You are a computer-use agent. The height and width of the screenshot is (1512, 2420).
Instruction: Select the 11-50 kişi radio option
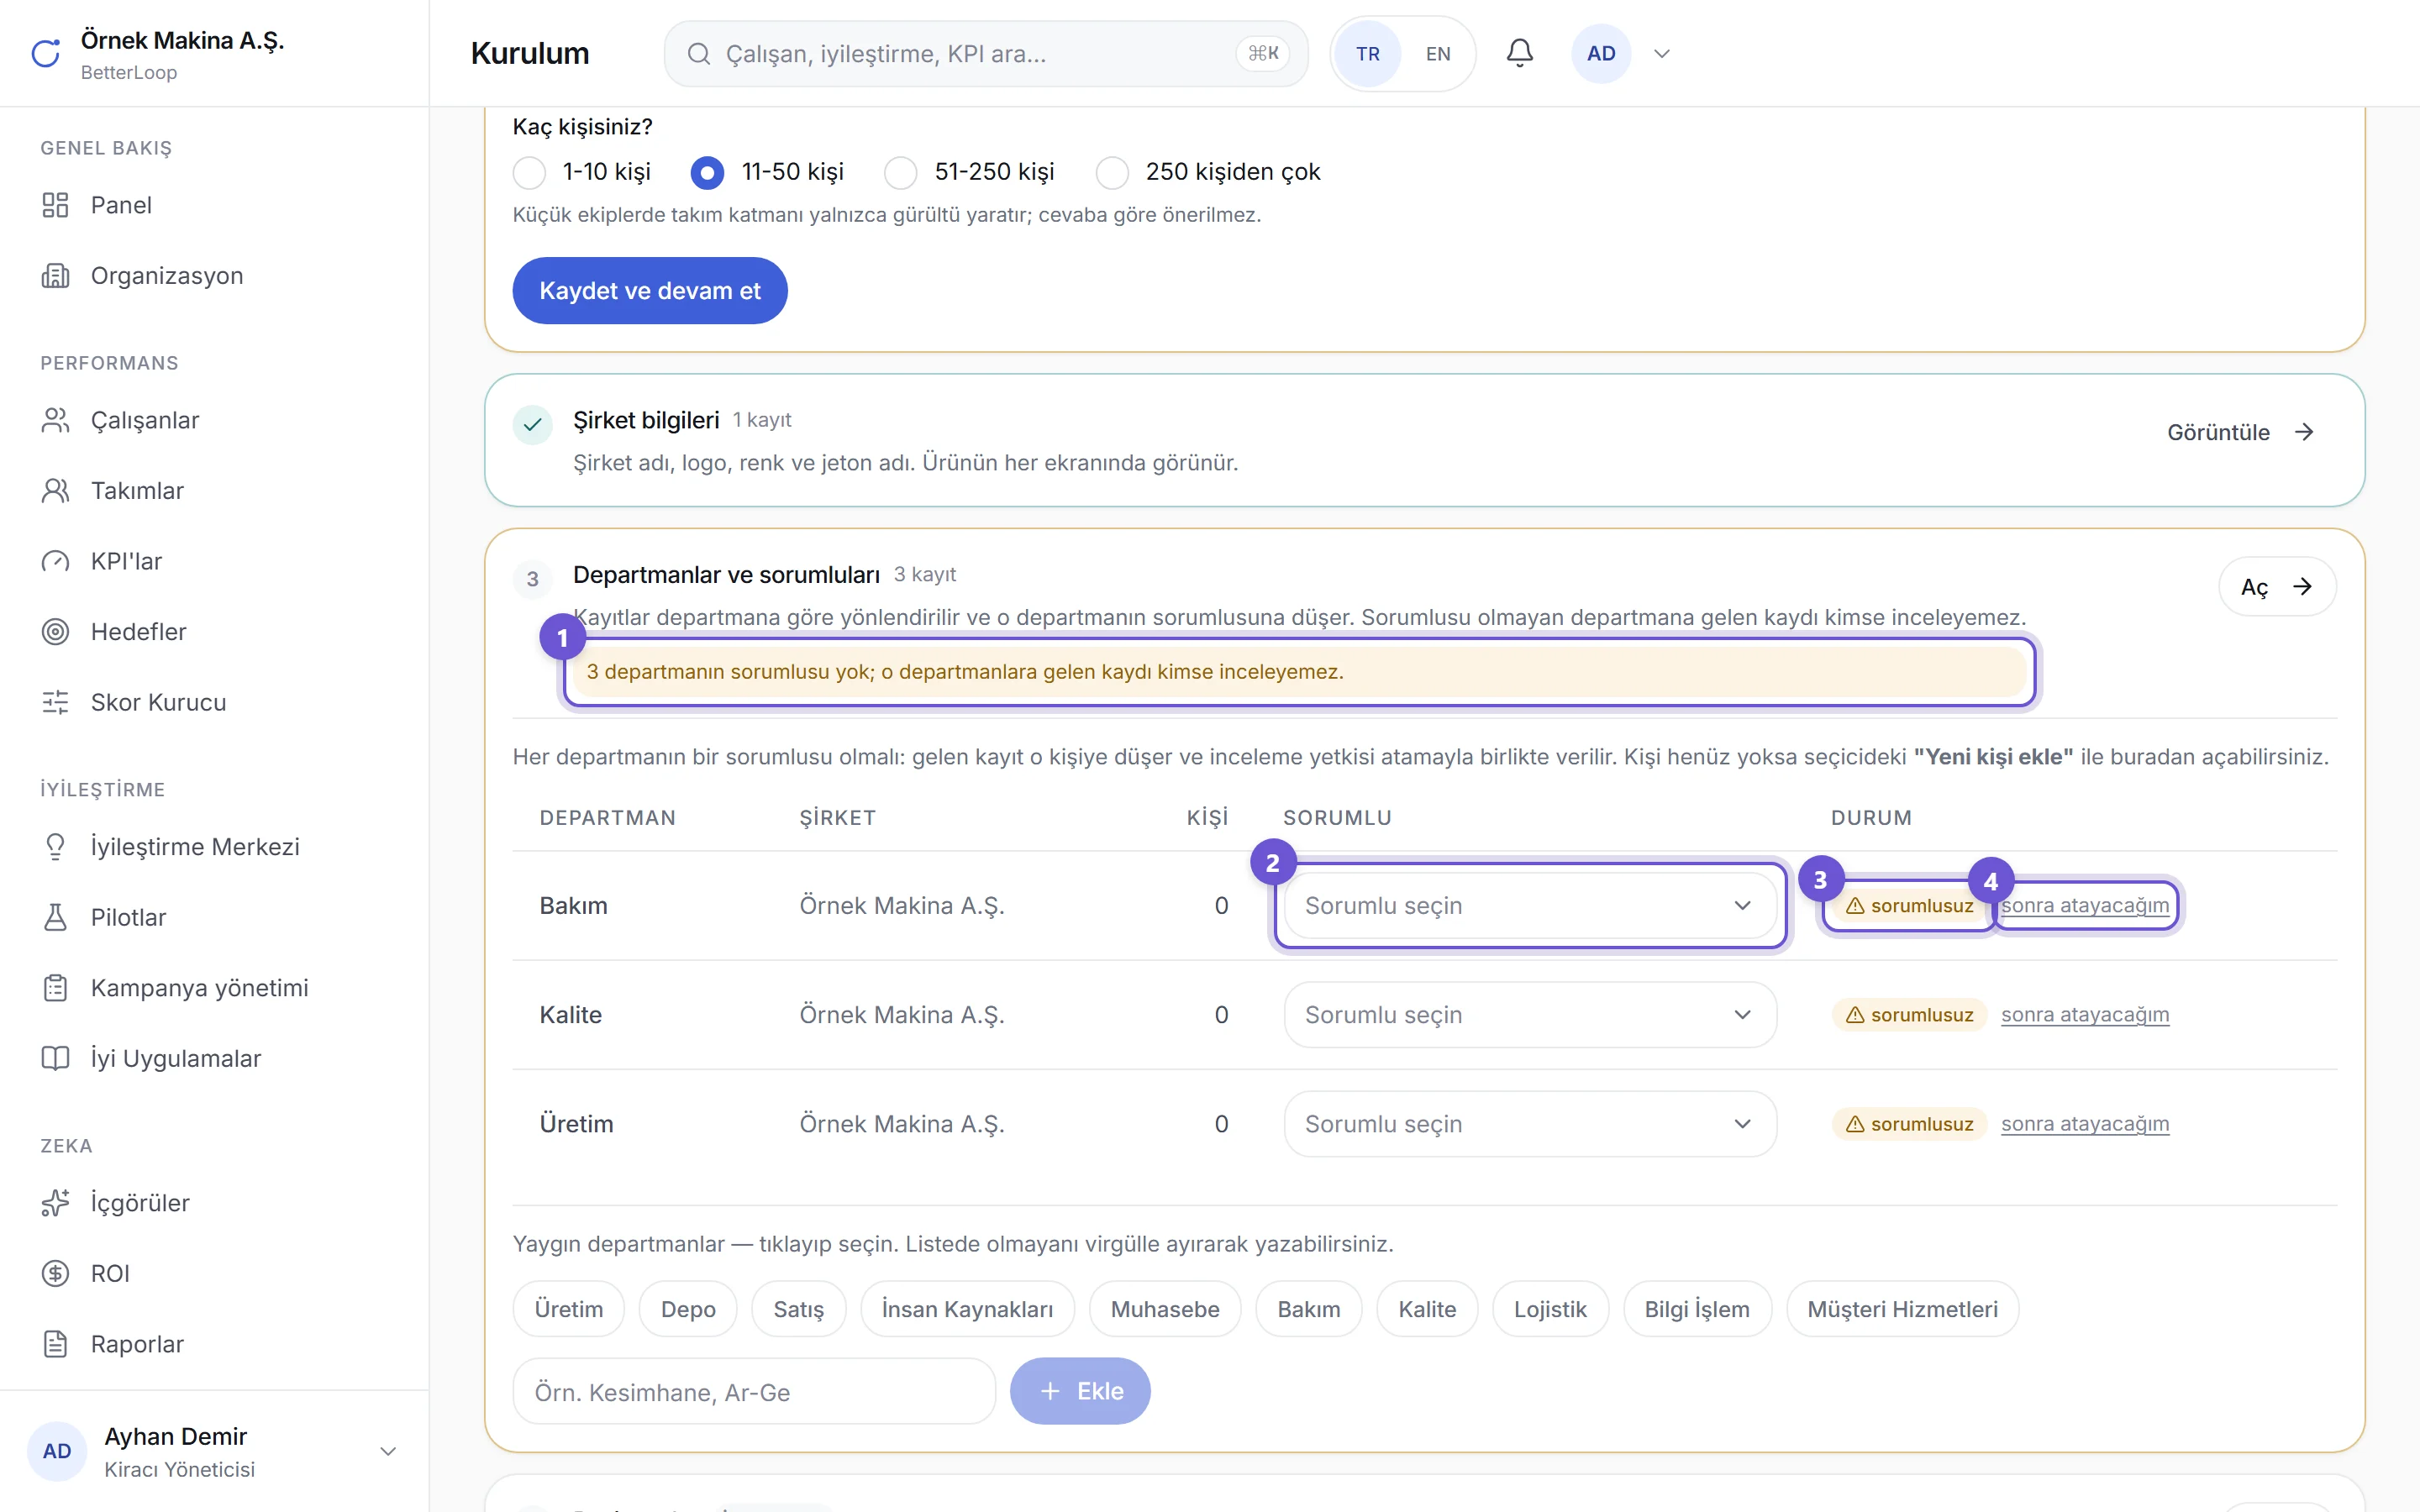707,172
